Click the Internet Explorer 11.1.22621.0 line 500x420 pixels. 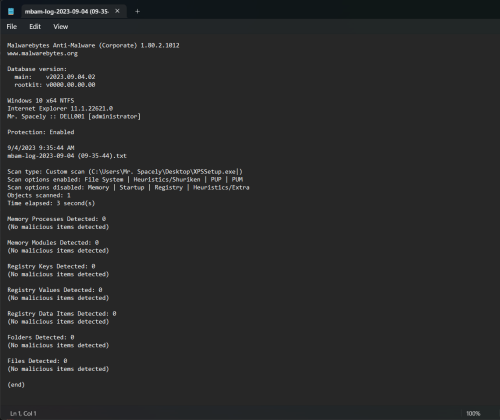[x=60, y=109]
